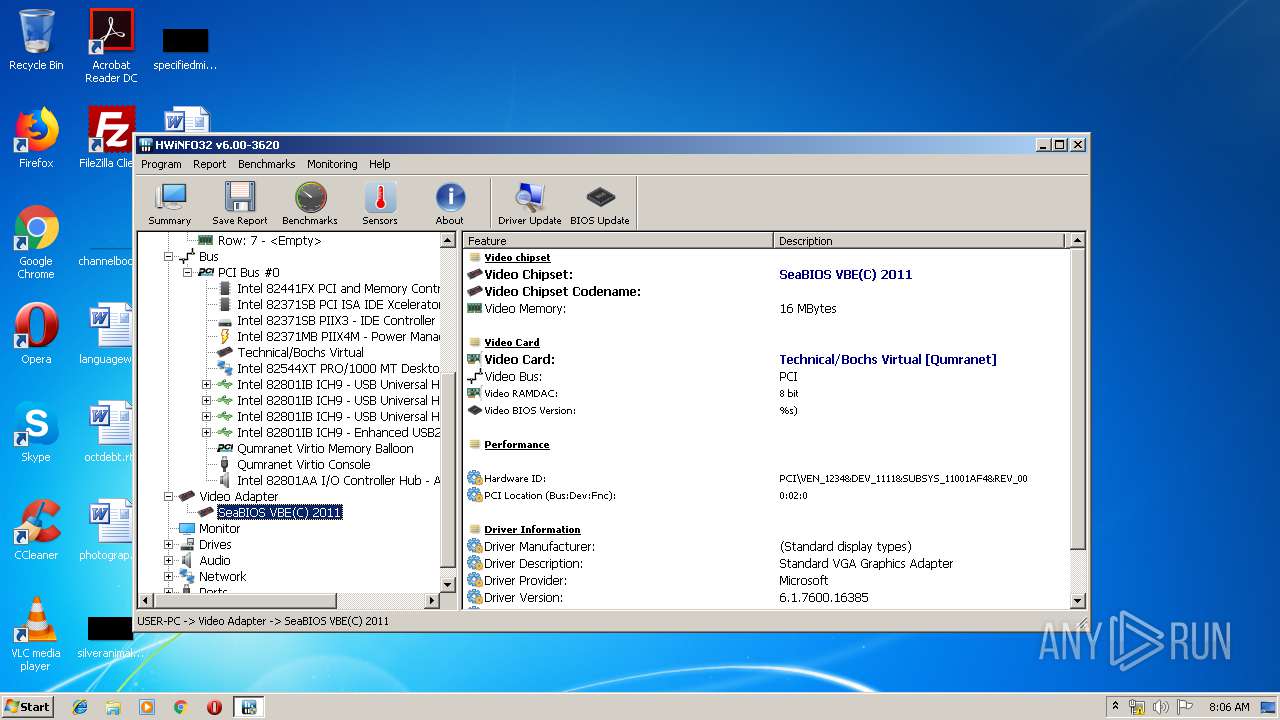Viewport: 1280px width, 720px height.
Task: Open Firefox desktop shortcut
Action: pos(36,138)
